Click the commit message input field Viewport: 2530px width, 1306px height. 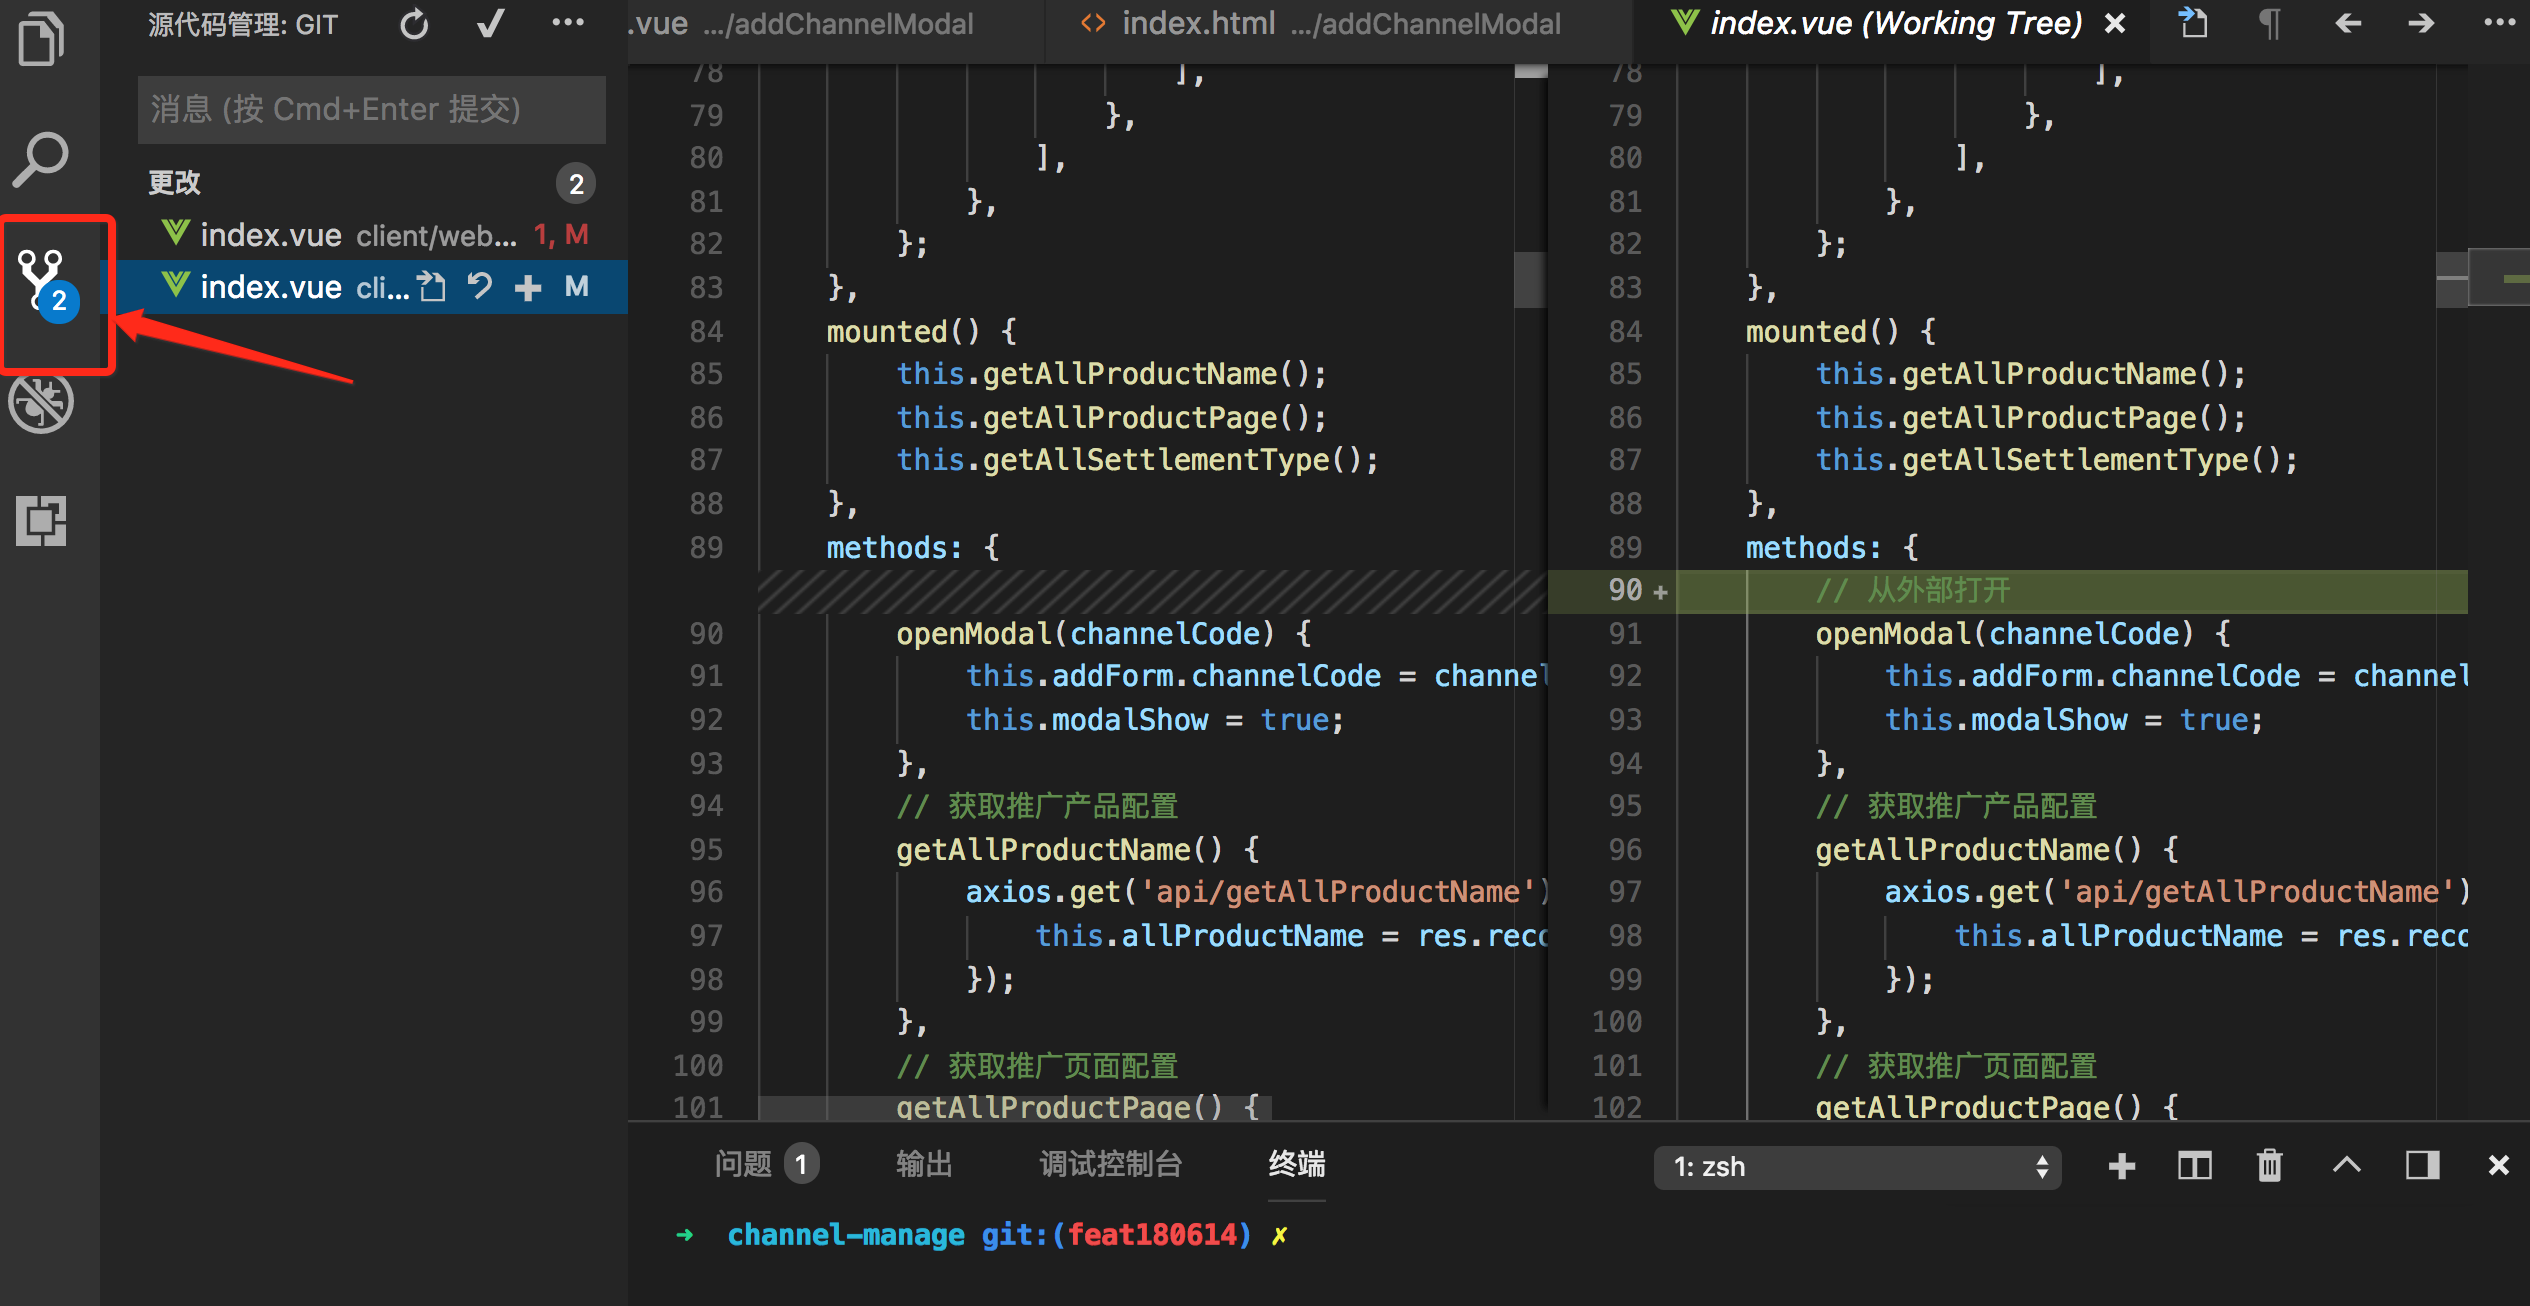click(372, 109)
